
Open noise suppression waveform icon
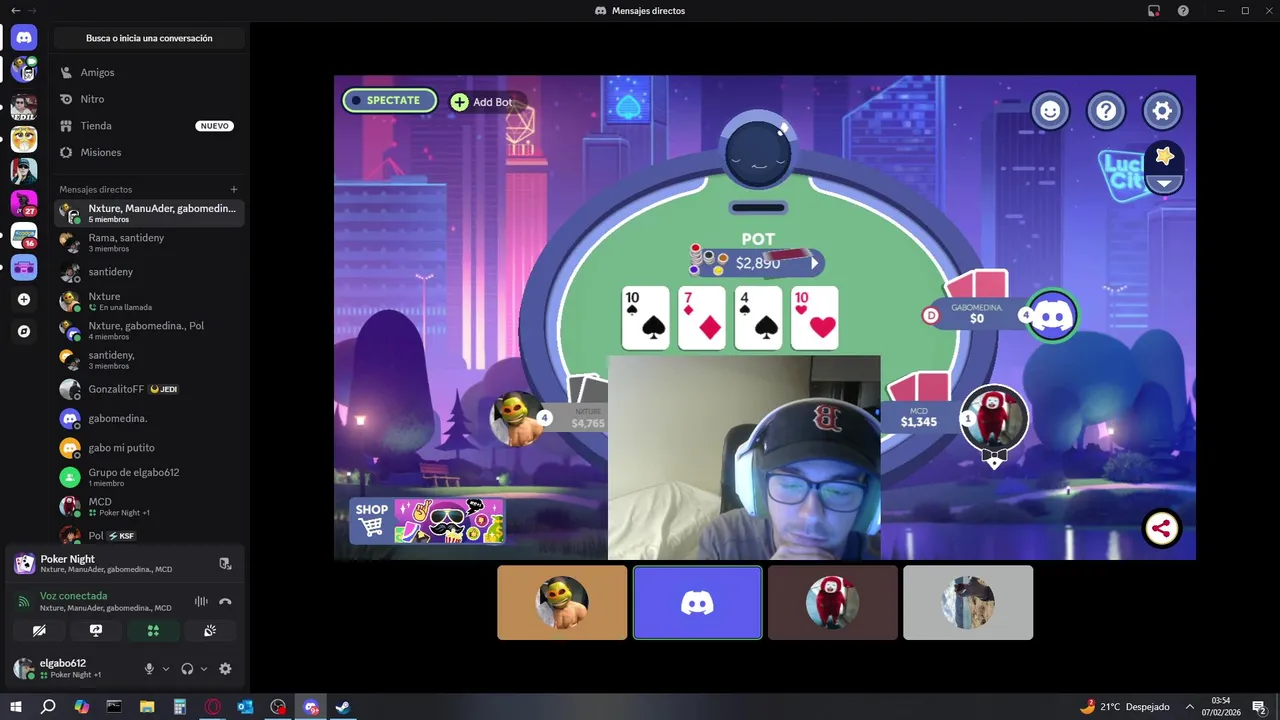coord(201,601)
